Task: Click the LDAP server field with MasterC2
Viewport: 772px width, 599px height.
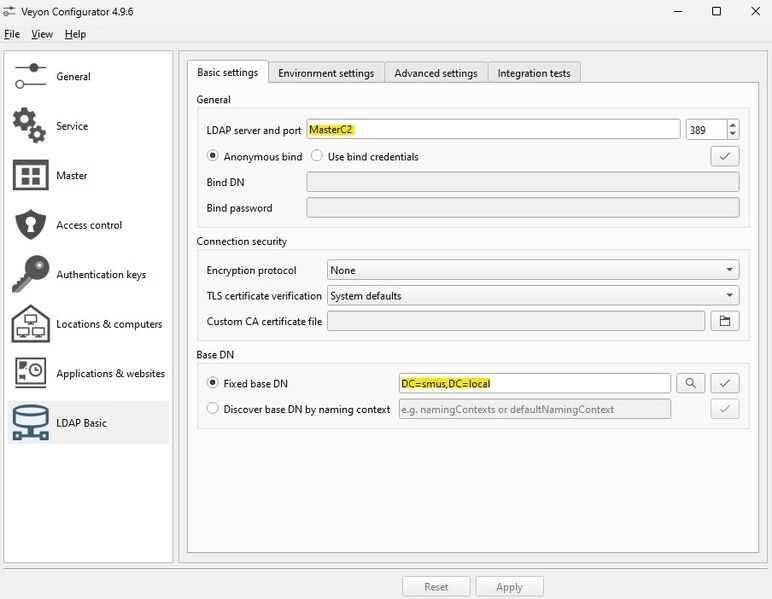Action: coord(493,129)
